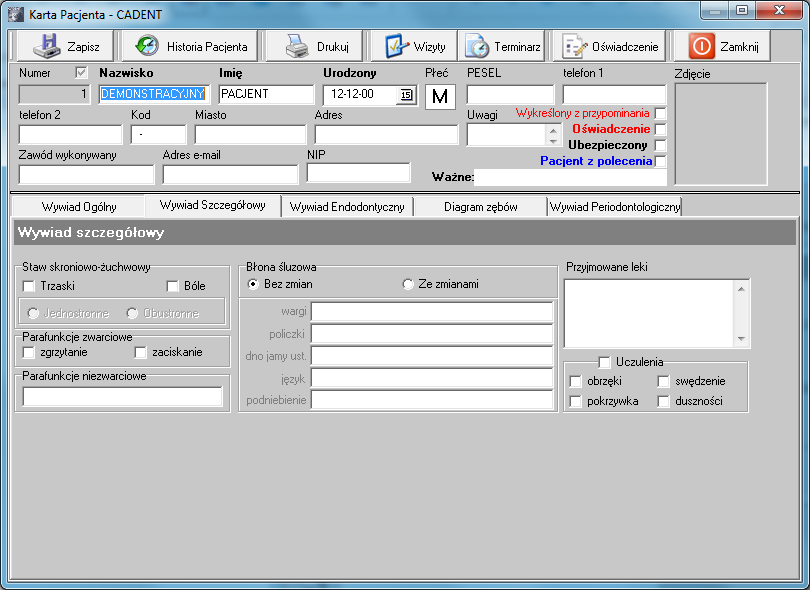Click the red Zamknij close icon
Image resolution: width=810 pixels, height=590 pixels.
(x=702, y=46)
